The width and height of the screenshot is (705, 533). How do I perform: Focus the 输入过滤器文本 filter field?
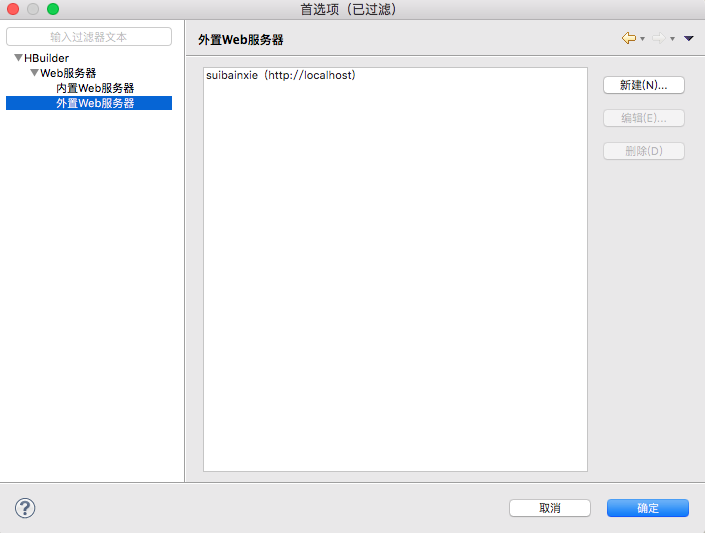[89, 36]
